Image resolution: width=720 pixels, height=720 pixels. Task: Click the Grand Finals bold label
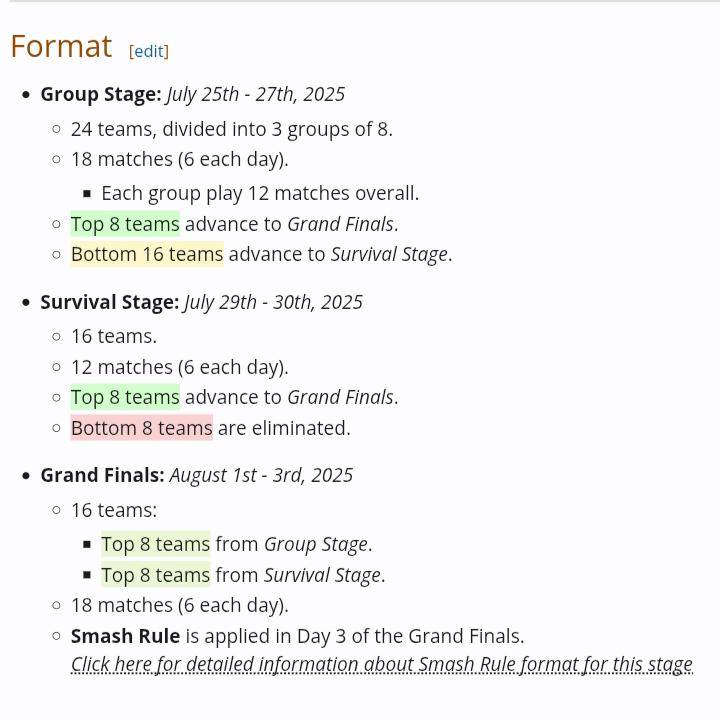[102, 475]
